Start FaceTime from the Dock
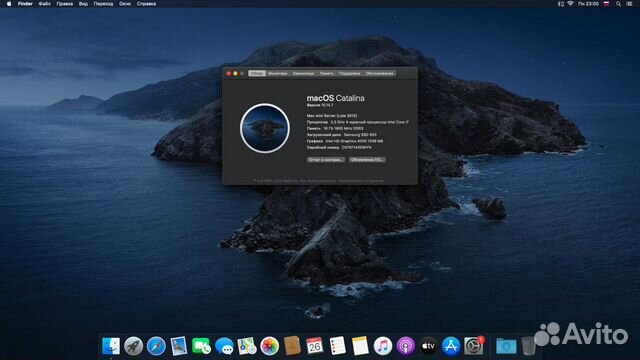Viewport: 640px width, 360px height. click(x=201, y=346)
